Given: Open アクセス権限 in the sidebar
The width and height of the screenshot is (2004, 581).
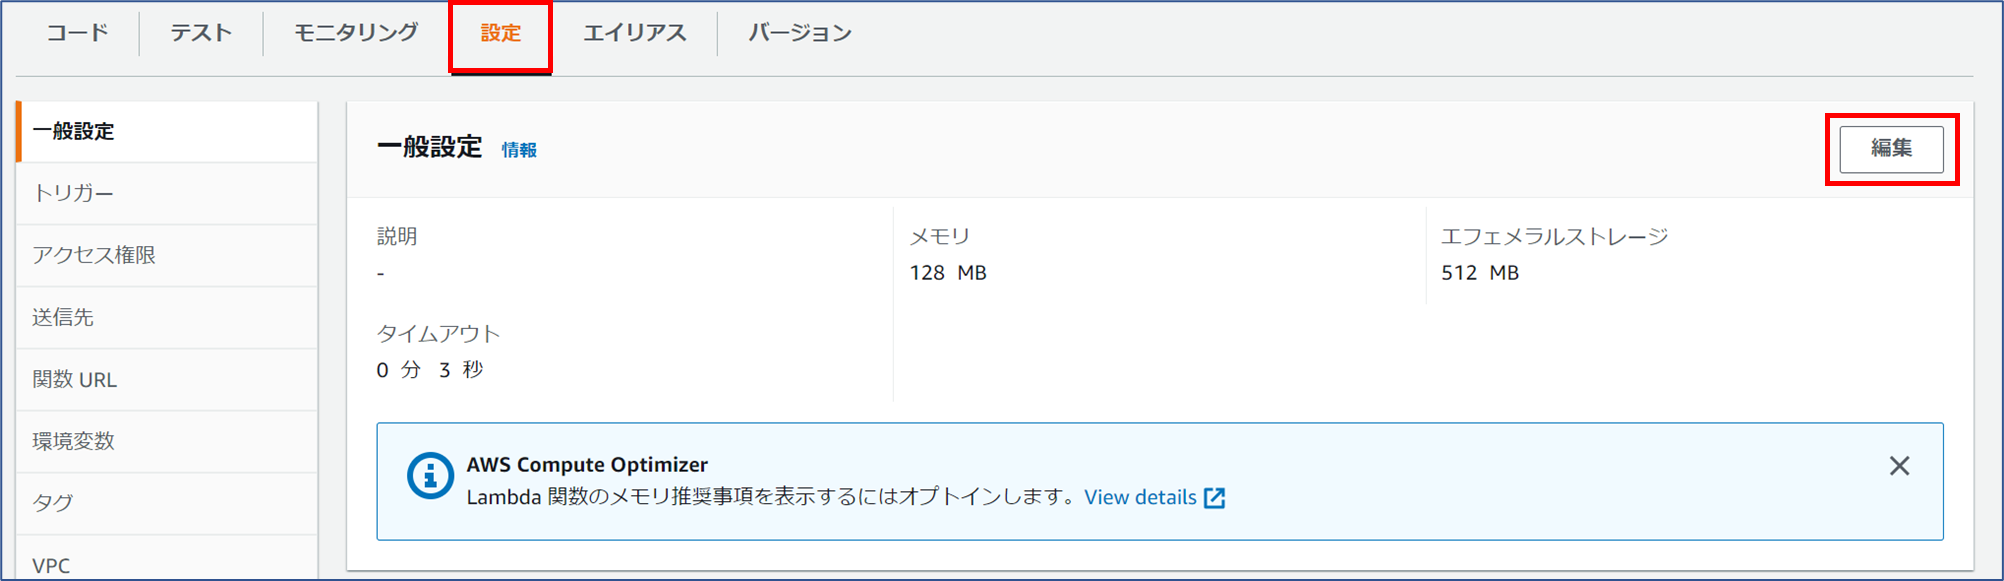Looking at the screenshot, I should pos(167,255).
